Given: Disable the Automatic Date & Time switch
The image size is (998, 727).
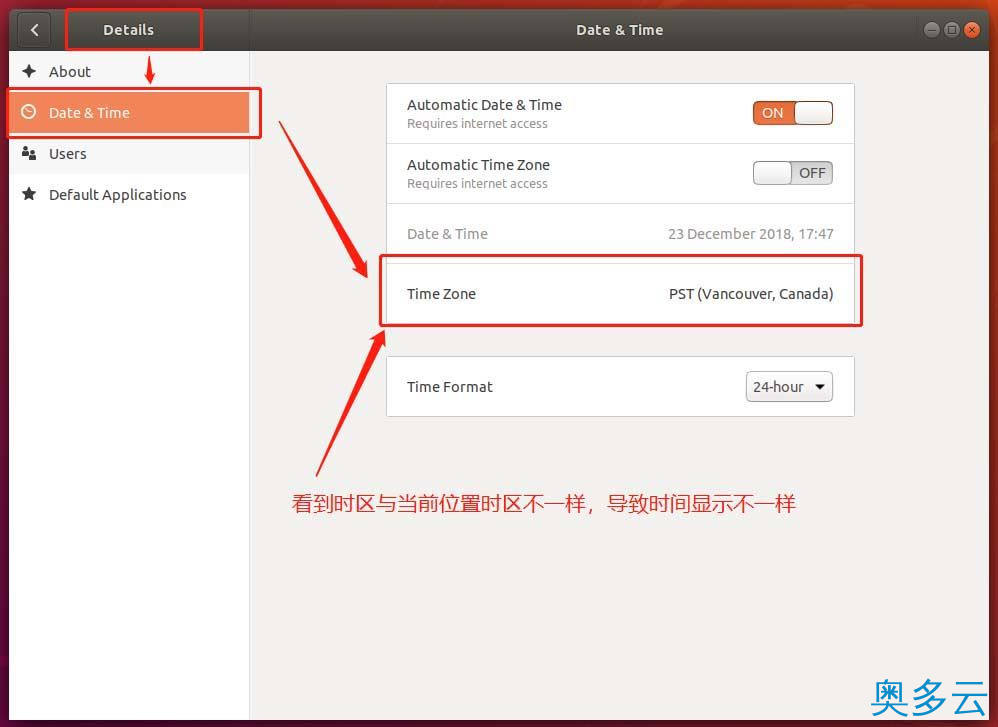Looking at the screenshot, I should [x=792, y=113].
